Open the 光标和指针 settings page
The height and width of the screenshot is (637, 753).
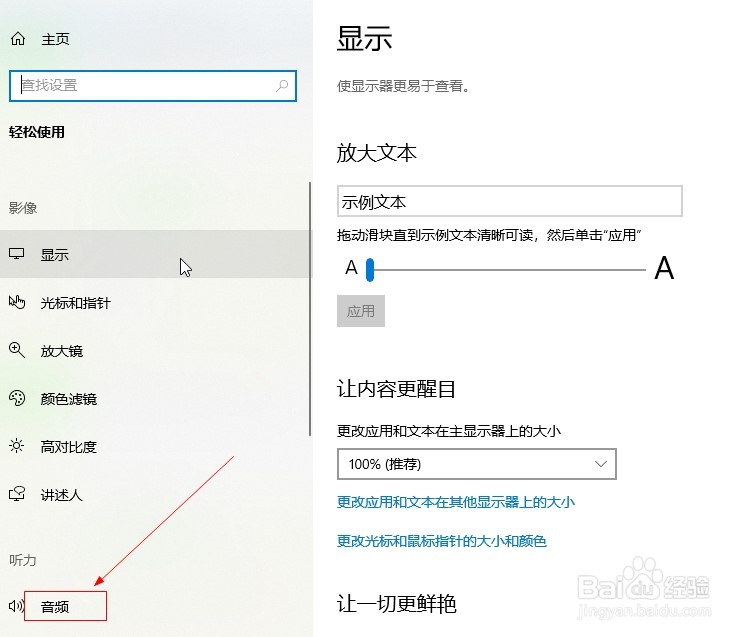tap(75, 303)
